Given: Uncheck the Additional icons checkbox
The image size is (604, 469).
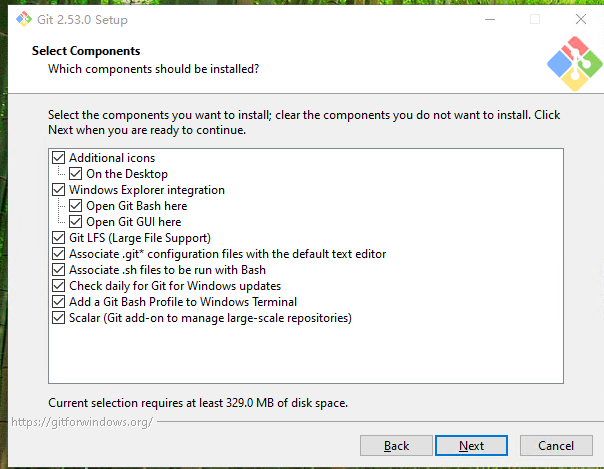Looking at the screenshot, I should click(59, 158).
